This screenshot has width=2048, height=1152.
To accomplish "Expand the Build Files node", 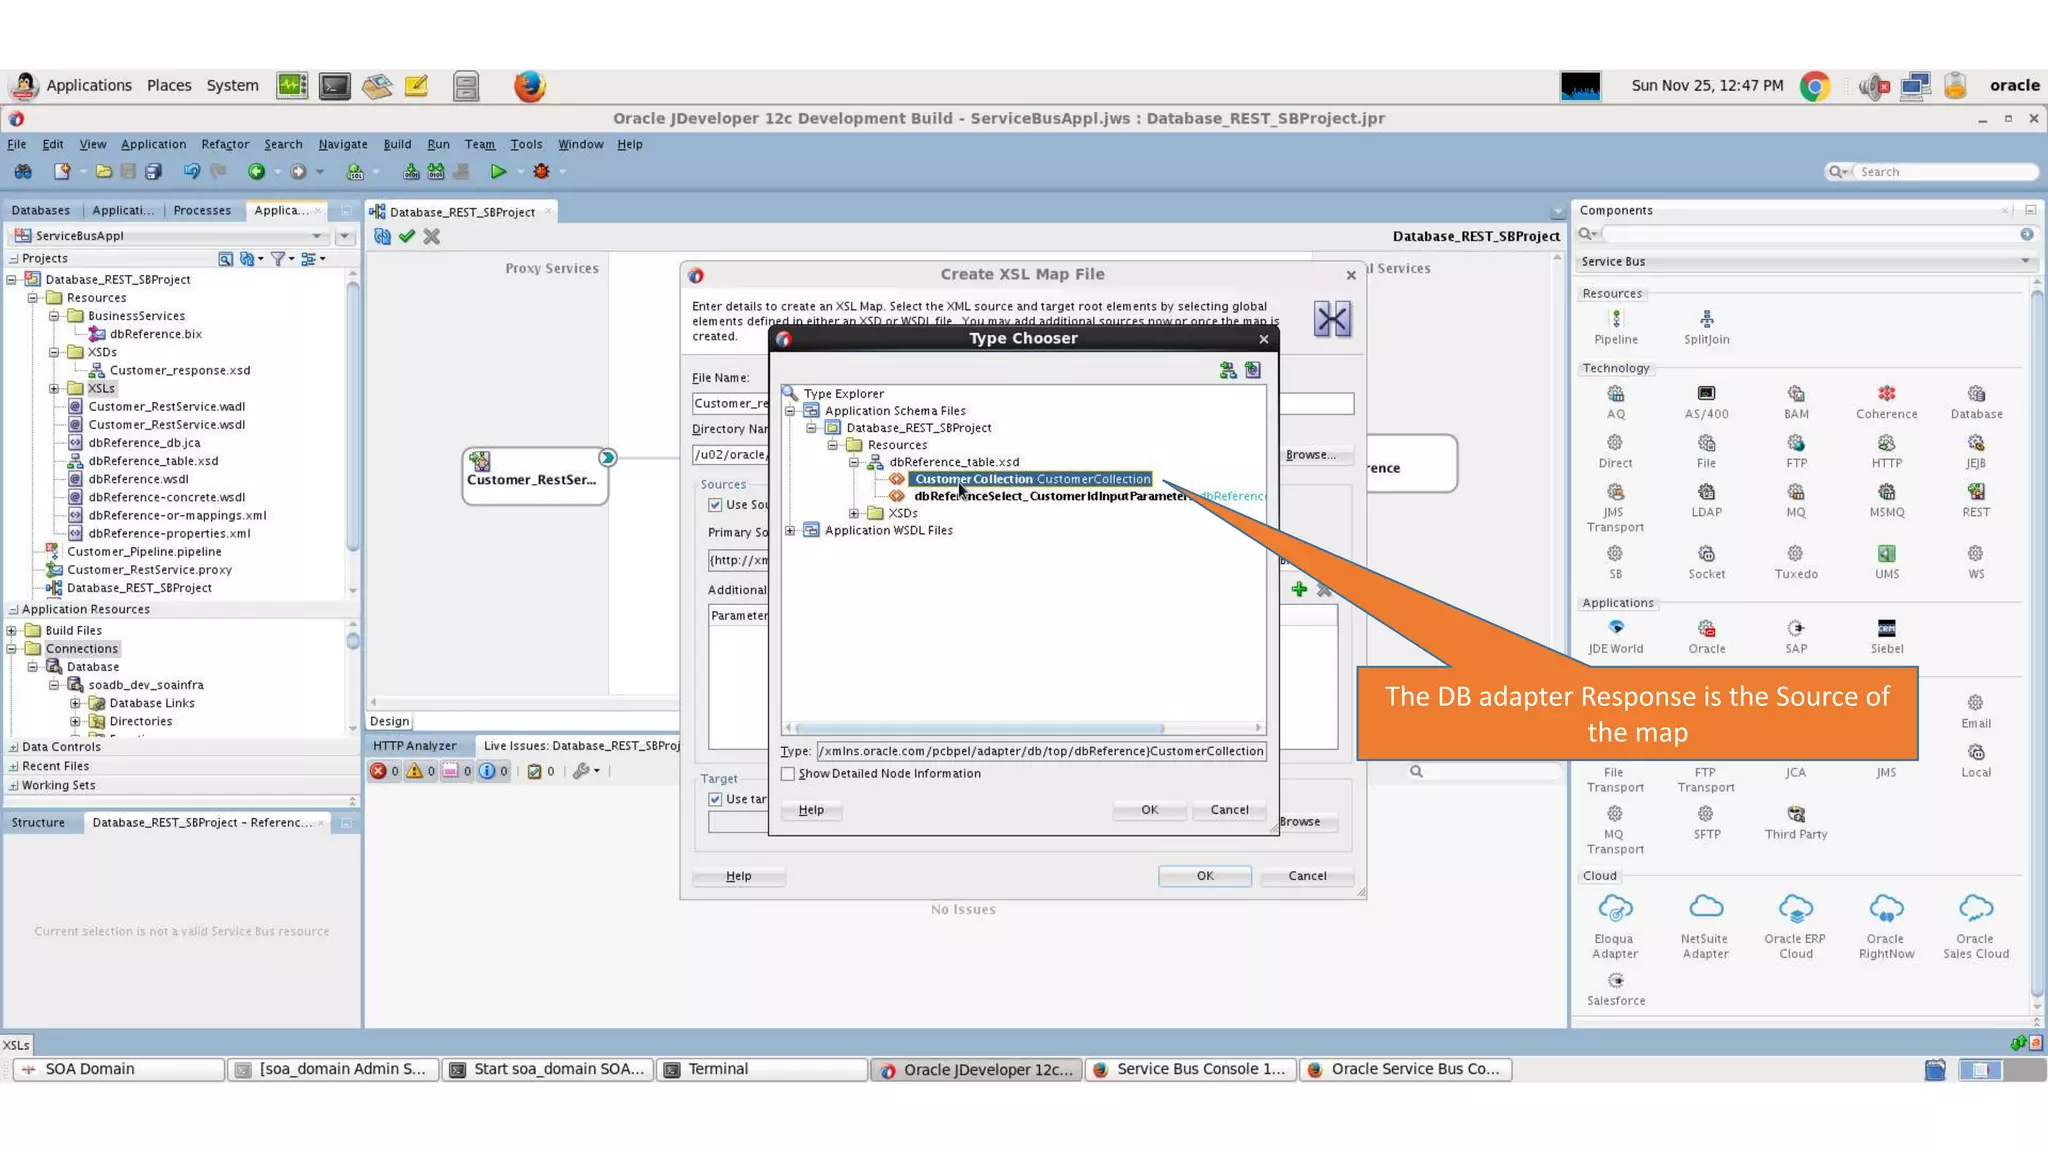I will (12, 631).
